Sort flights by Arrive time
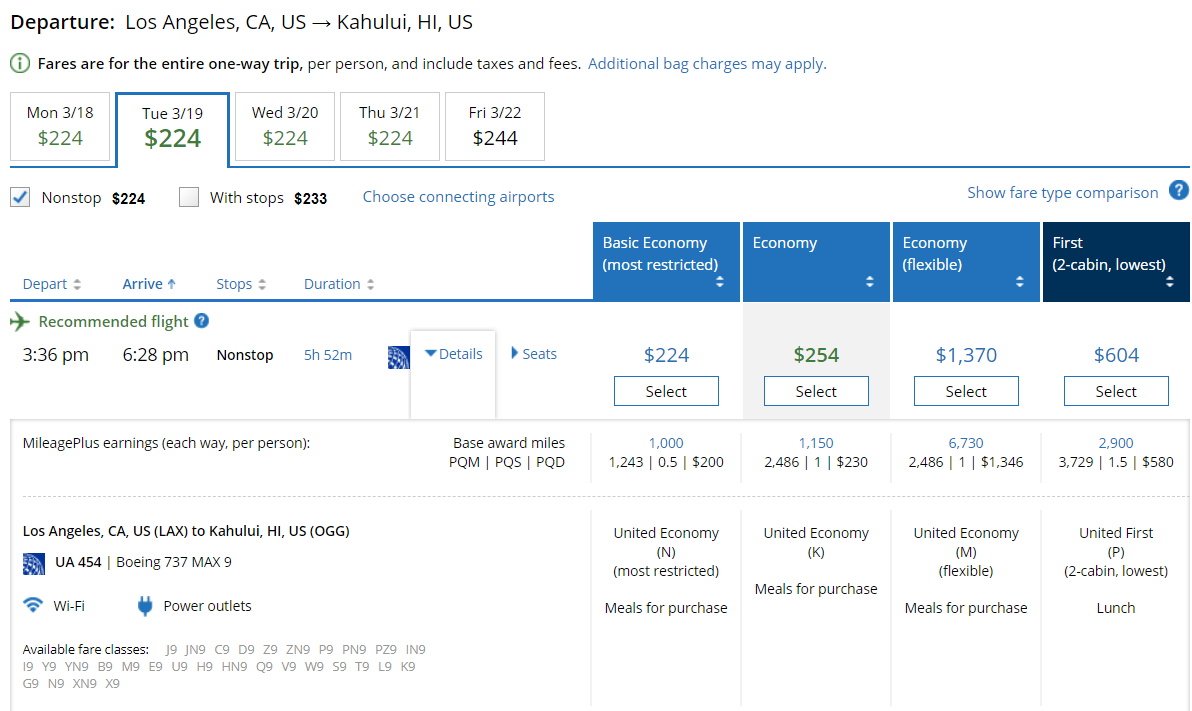Screen dimensions: 1192x711 [x=149, y=284]
